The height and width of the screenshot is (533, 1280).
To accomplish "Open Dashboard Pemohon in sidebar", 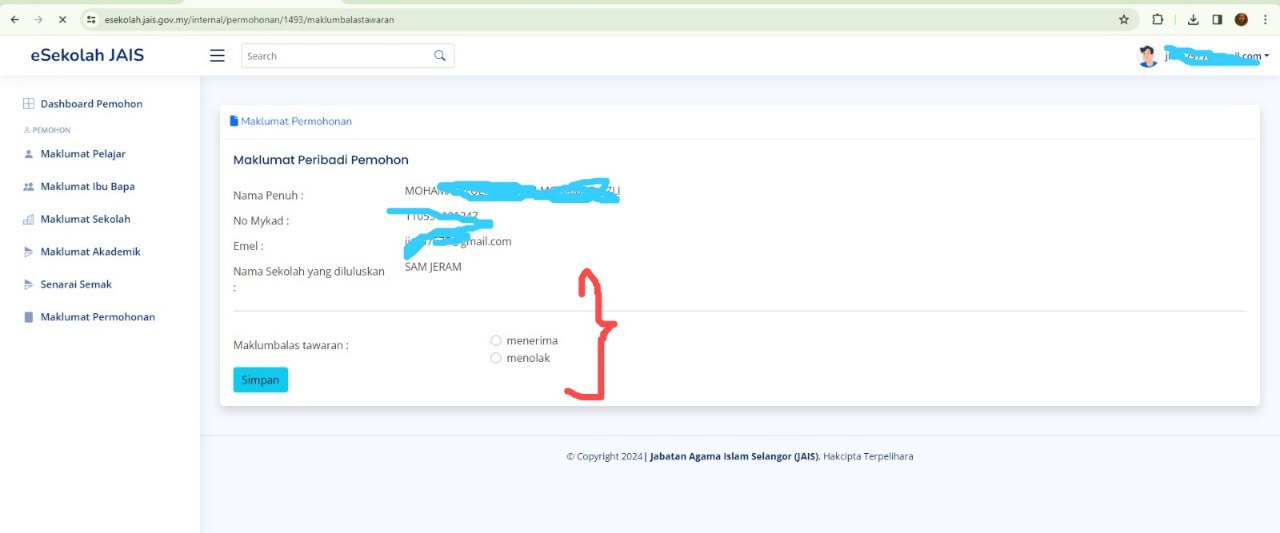I will (x=91, y=104).
